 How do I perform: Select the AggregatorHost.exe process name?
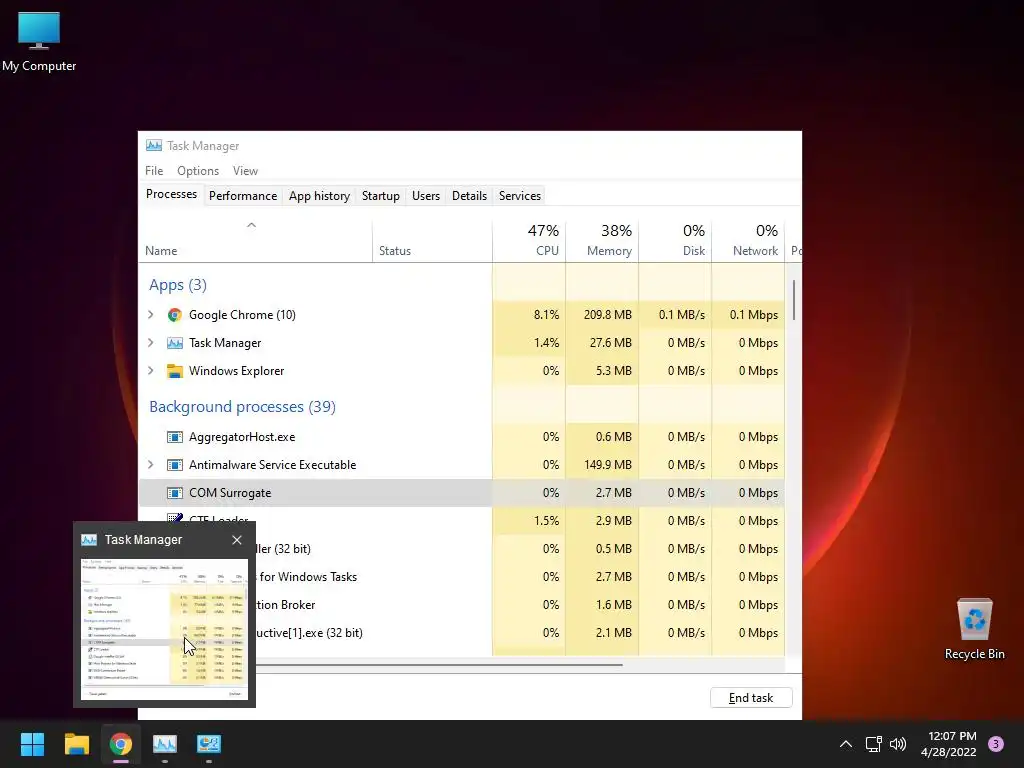coord(242,437)
